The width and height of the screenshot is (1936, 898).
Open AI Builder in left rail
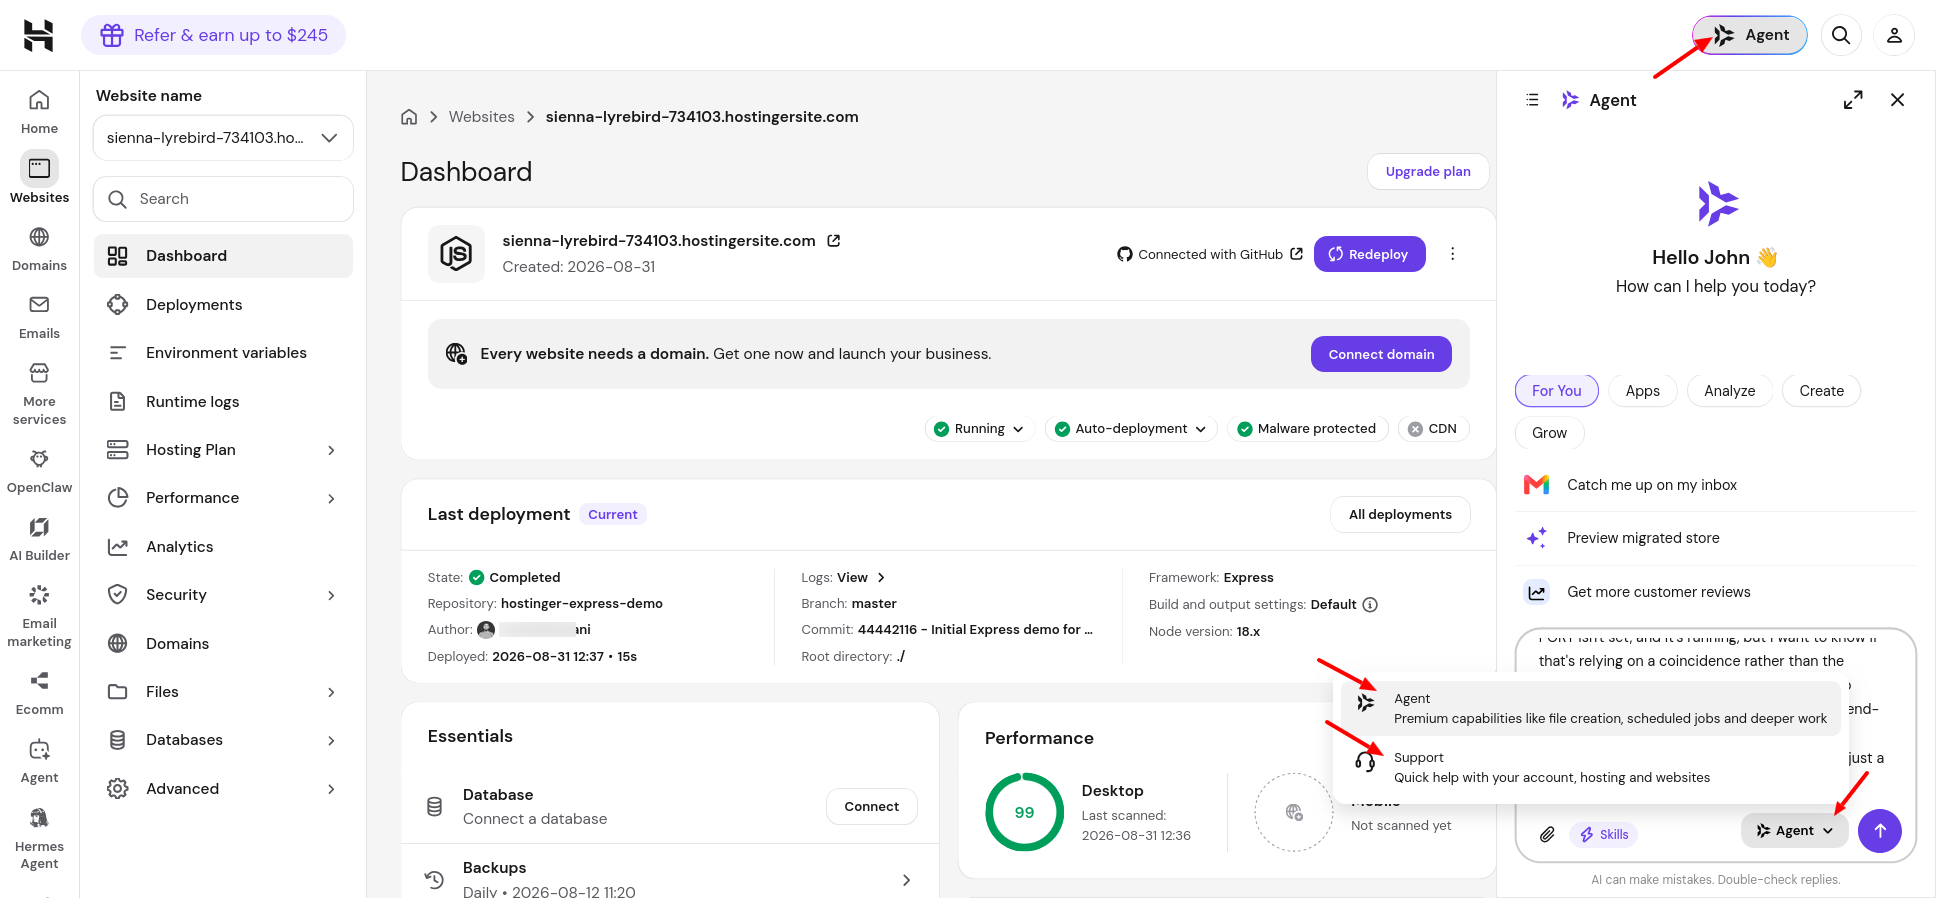pyautogui.click(x=39, y=538)
